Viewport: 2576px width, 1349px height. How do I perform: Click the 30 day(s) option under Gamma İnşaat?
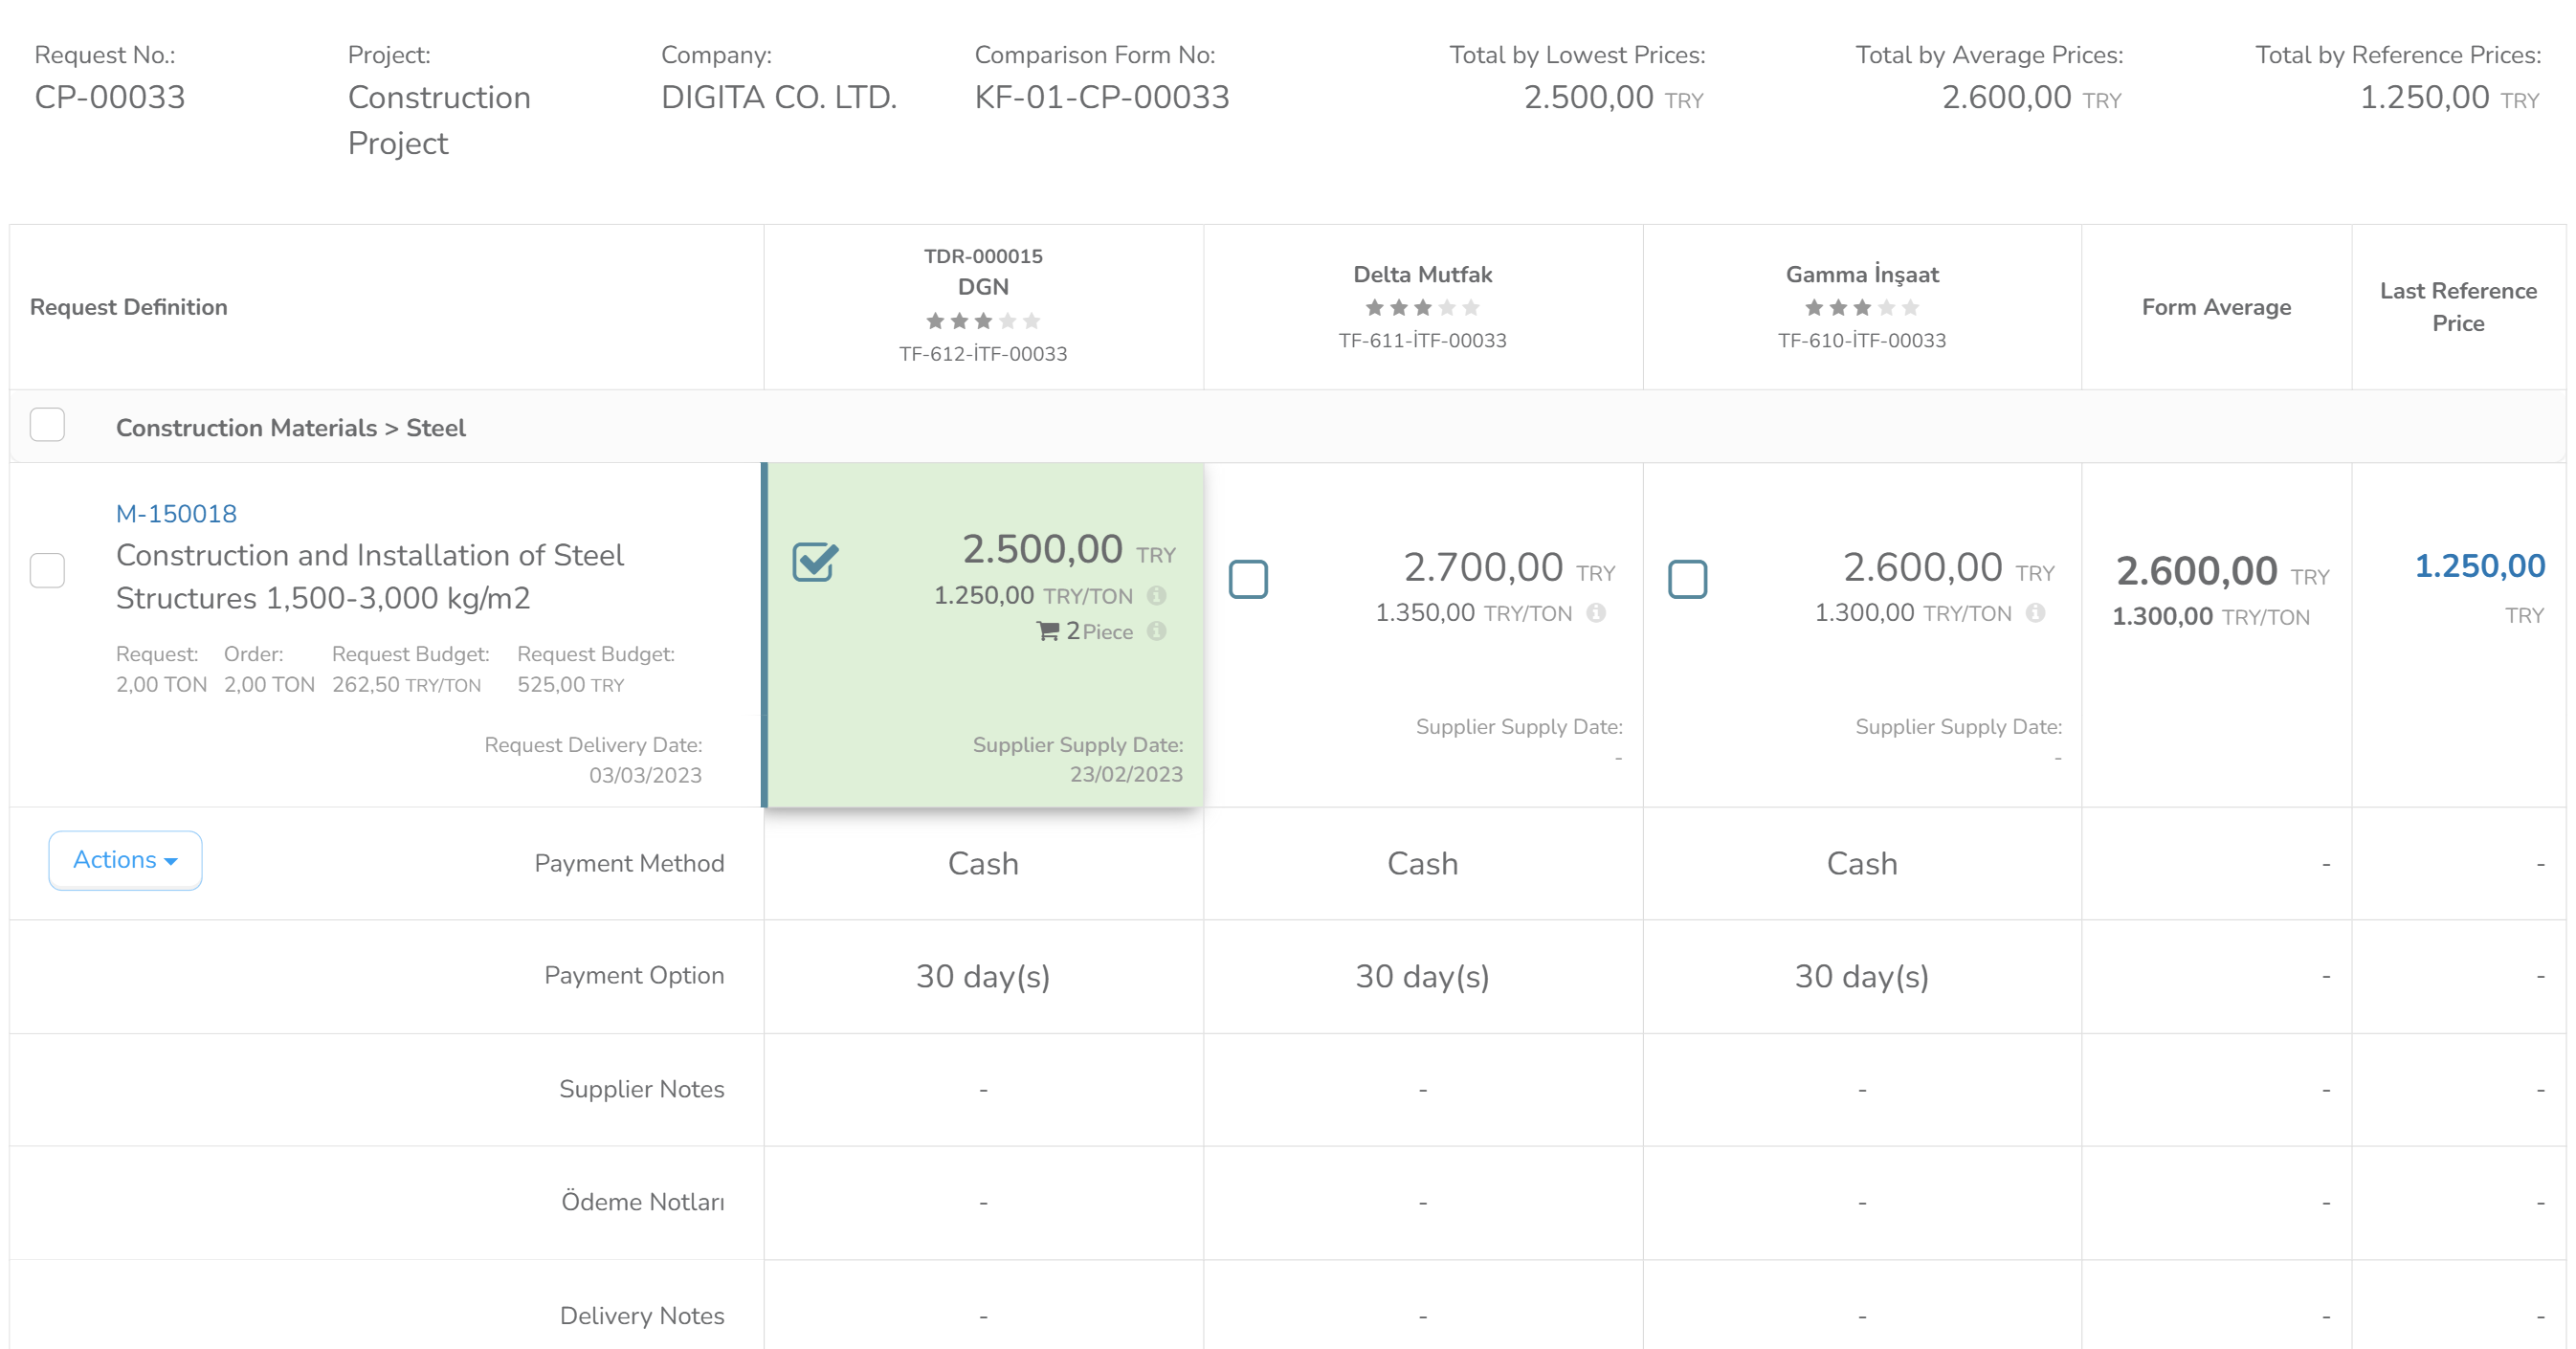click(x=1862, y=977)
